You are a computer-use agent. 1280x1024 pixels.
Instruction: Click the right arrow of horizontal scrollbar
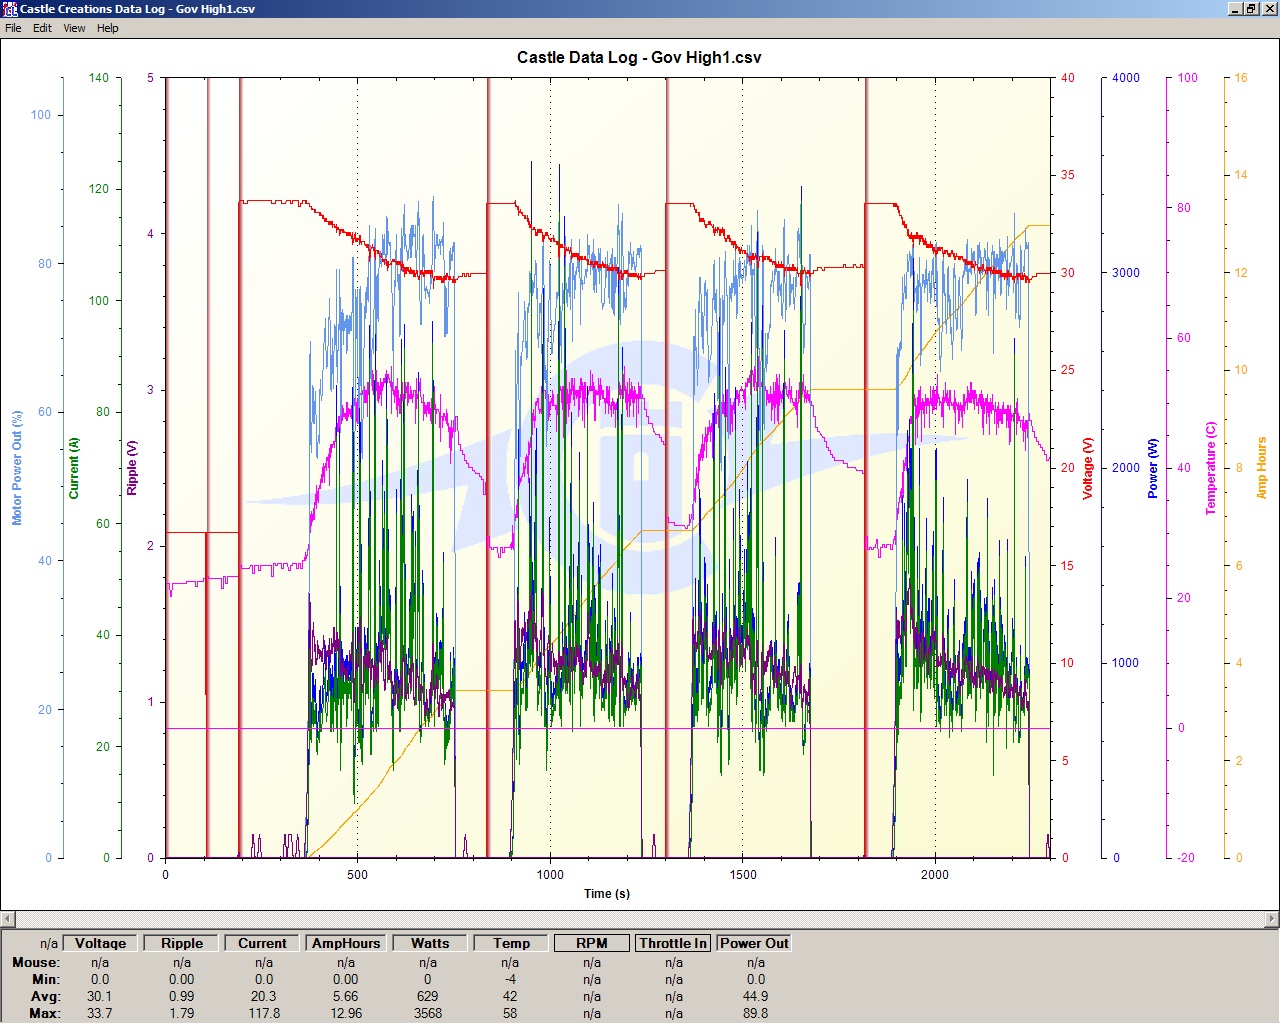1272,919
